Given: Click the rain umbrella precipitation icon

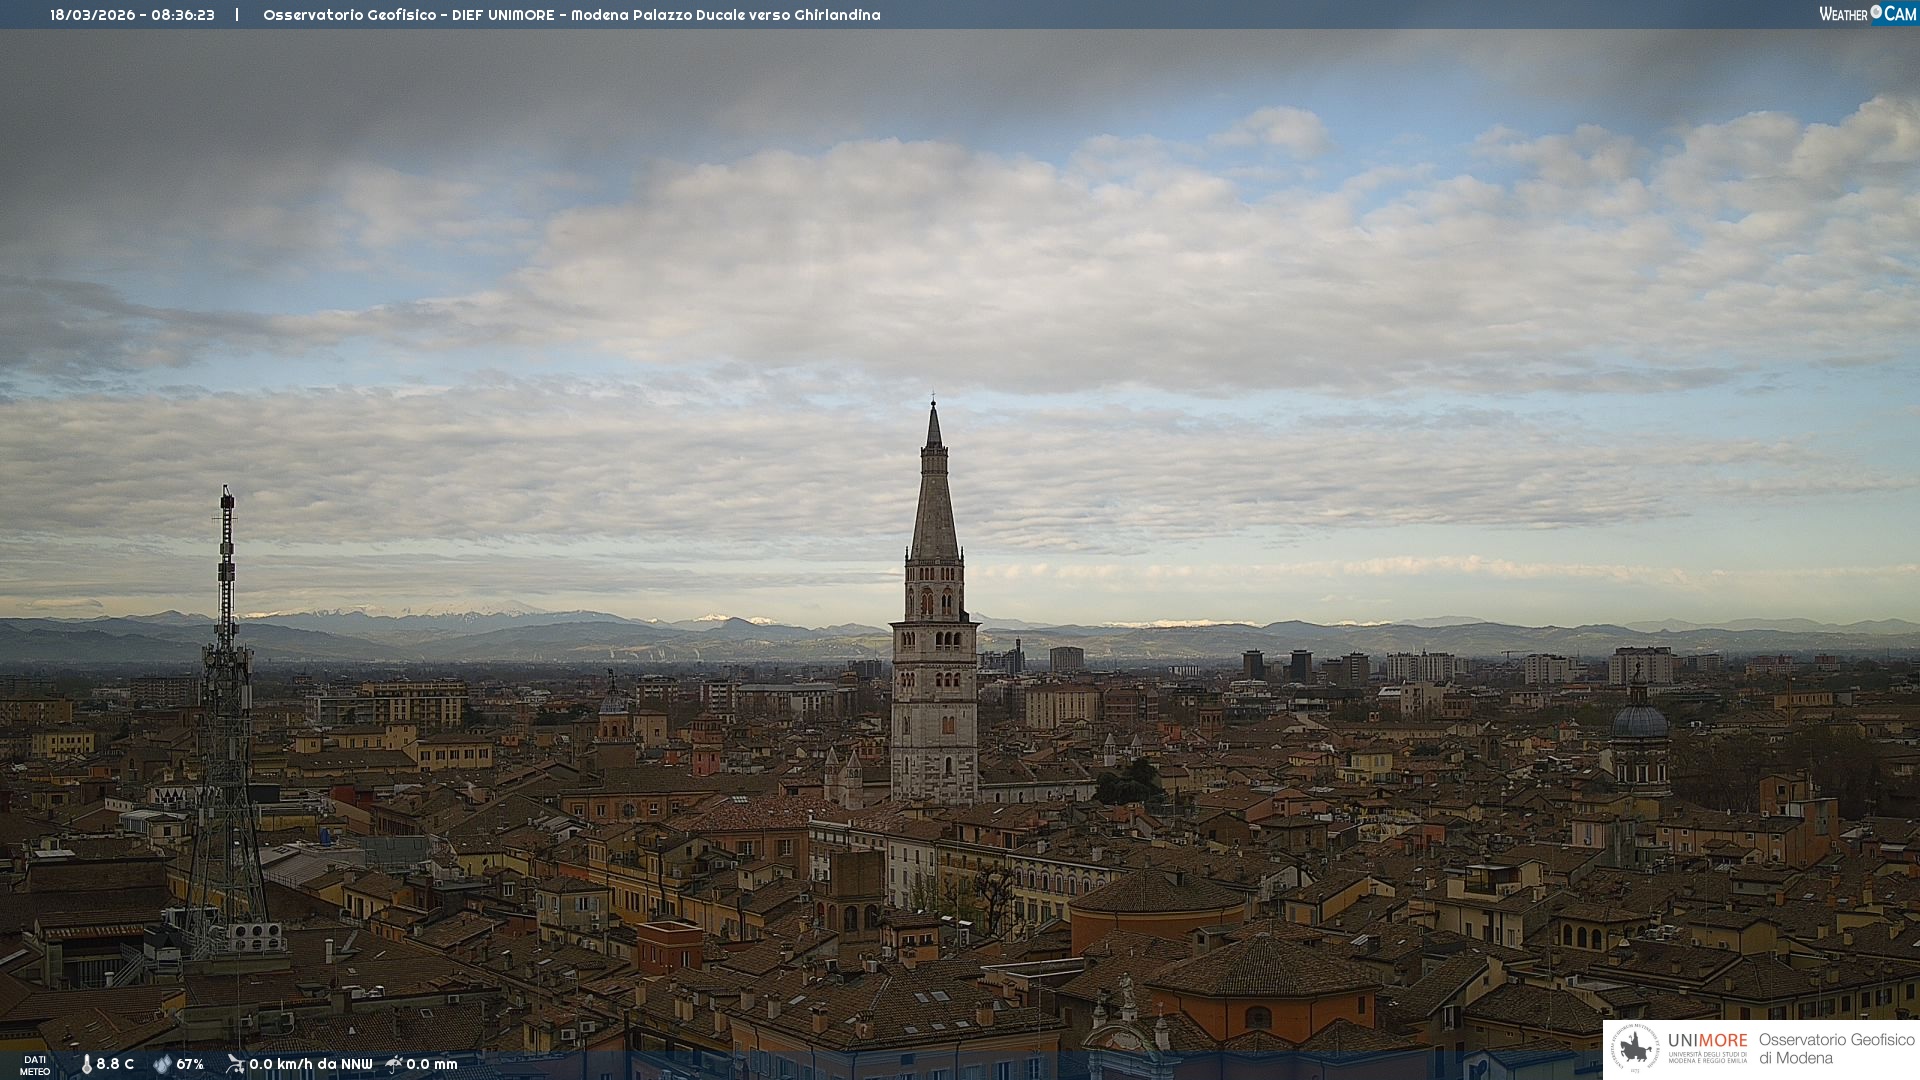Looking at the screenshot, I should click(394, 1064).
